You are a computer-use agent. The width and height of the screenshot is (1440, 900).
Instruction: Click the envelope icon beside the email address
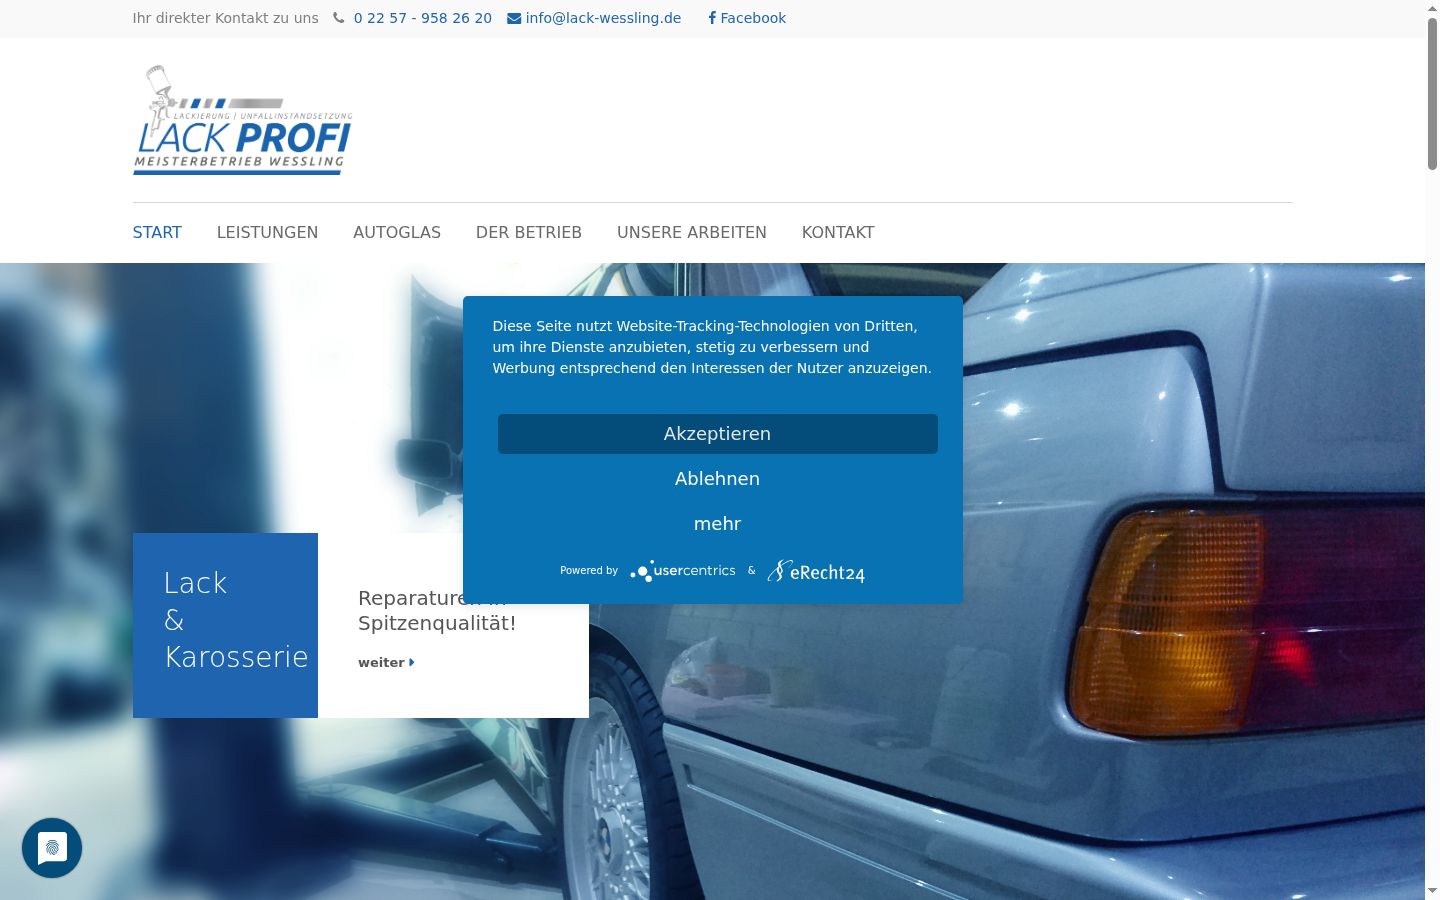point(514,18)
